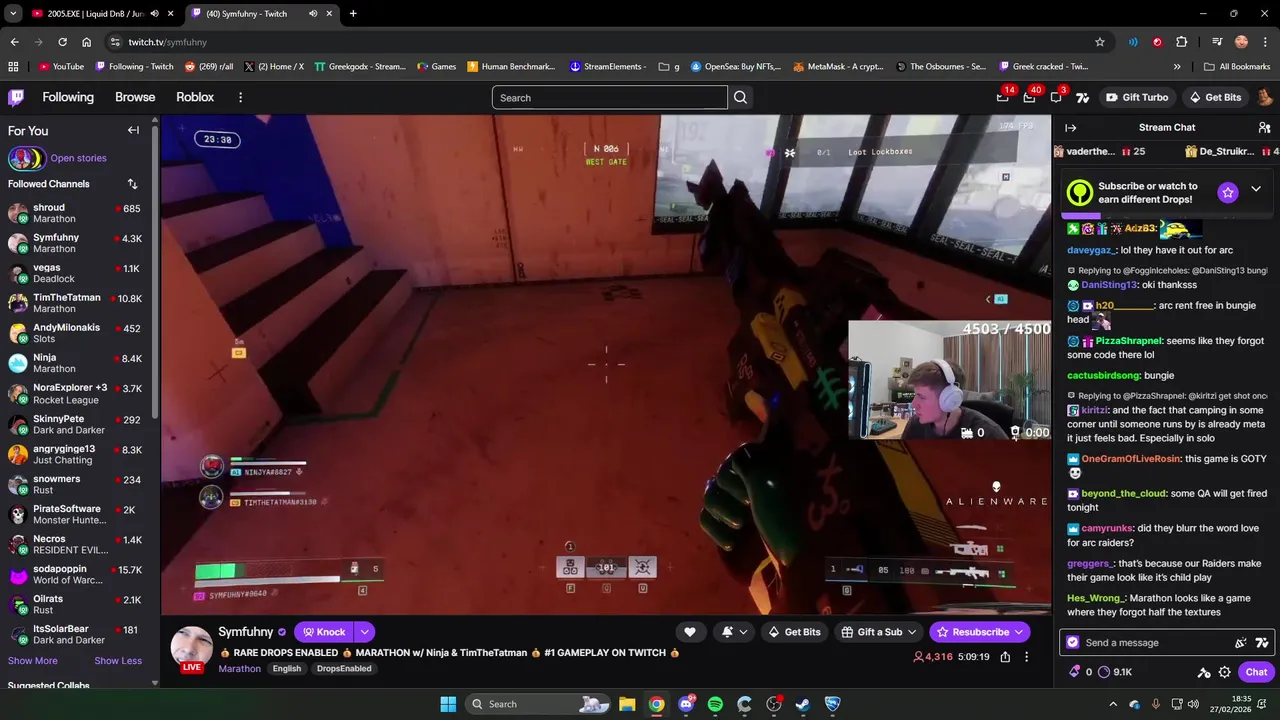Toggle the follow heart button

[x=690, y=632]
